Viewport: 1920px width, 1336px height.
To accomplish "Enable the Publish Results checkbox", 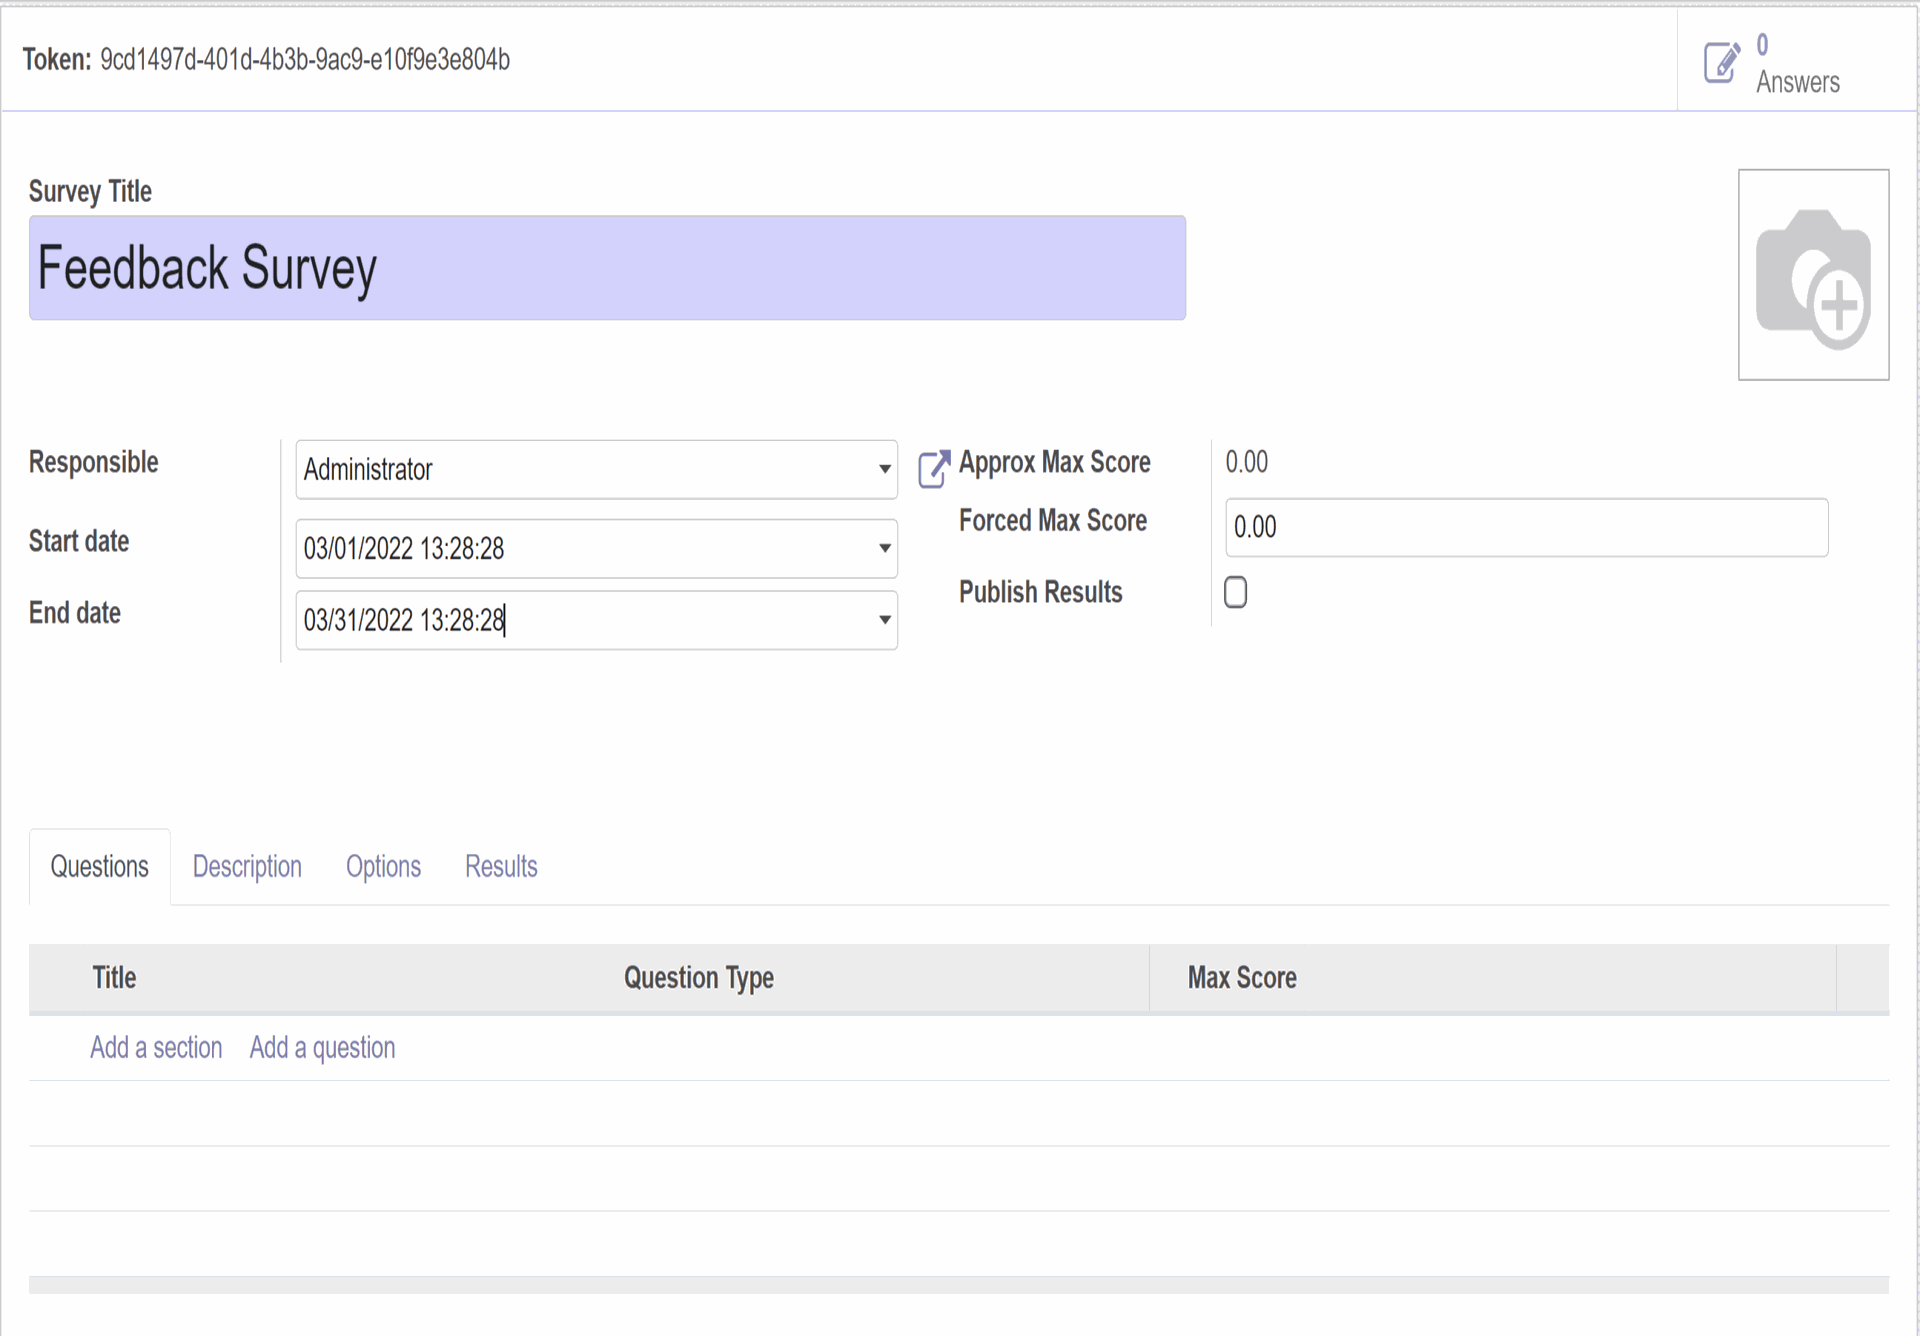I will point(1236,592).
